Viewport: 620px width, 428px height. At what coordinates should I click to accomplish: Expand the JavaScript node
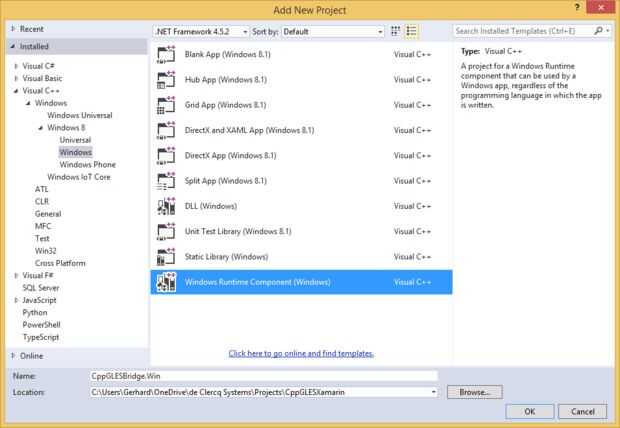(x=16, y=300)
